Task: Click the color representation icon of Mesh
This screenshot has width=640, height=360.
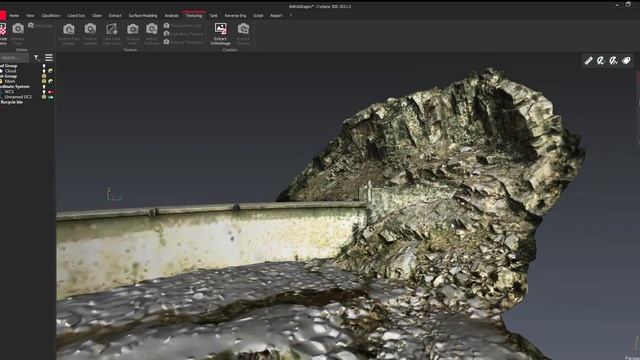Action: tap(51, 81)
